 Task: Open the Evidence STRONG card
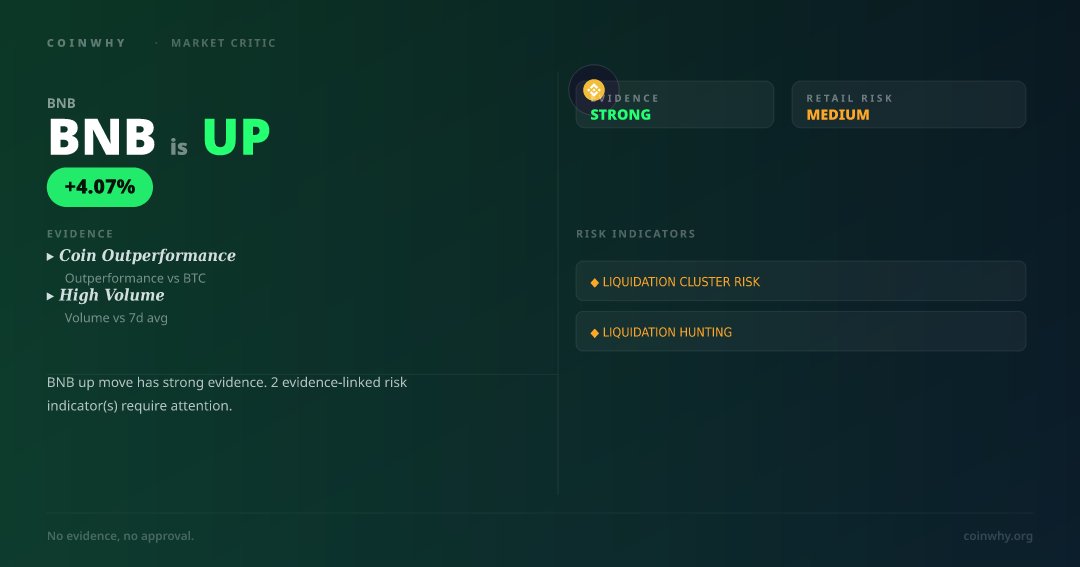(674, 105)
